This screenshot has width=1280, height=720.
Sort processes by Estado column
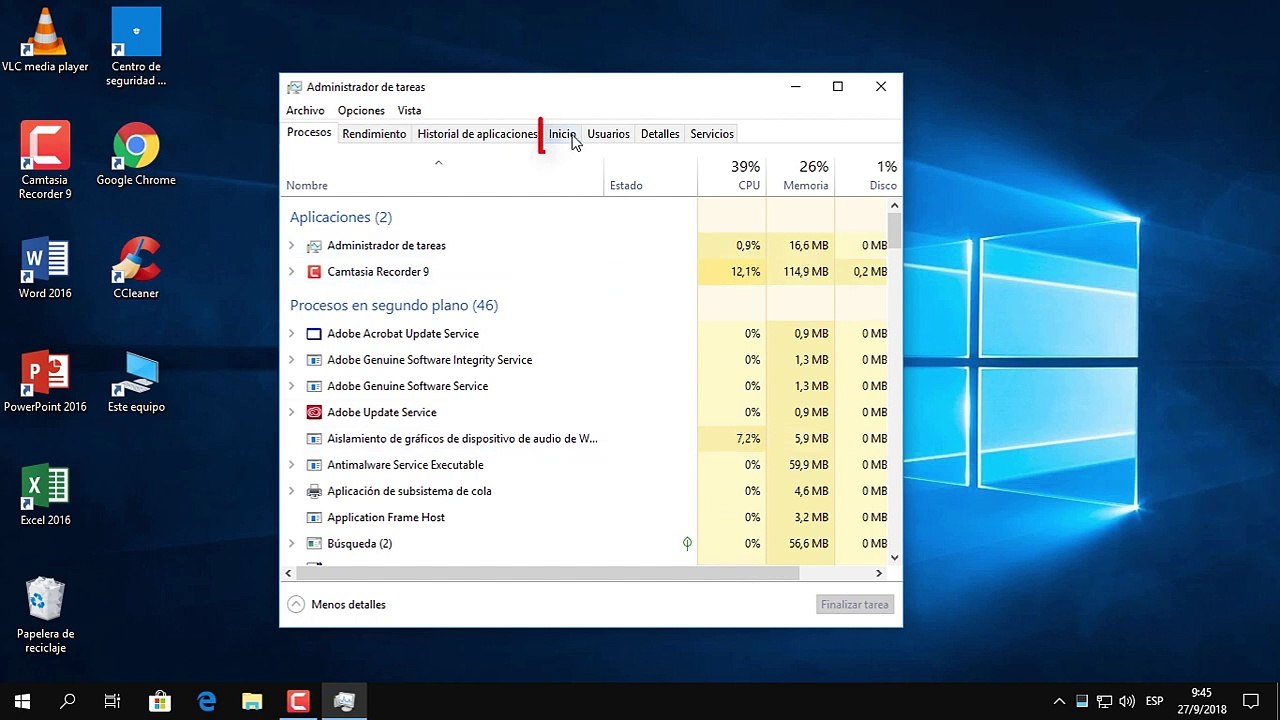650,176
